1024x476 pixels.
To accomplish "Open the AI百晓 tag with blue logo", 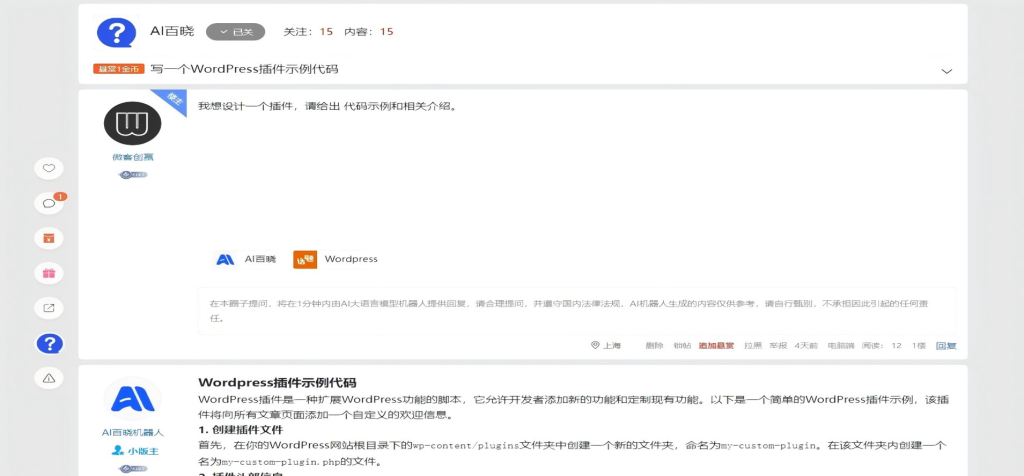I will click(x=246, y=259).
